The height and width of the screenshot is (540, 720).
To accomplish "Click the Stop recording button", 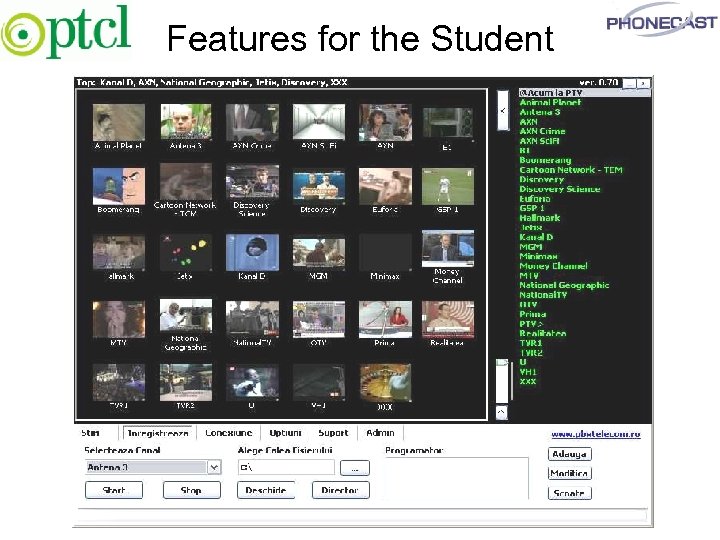I will (191, 490).
